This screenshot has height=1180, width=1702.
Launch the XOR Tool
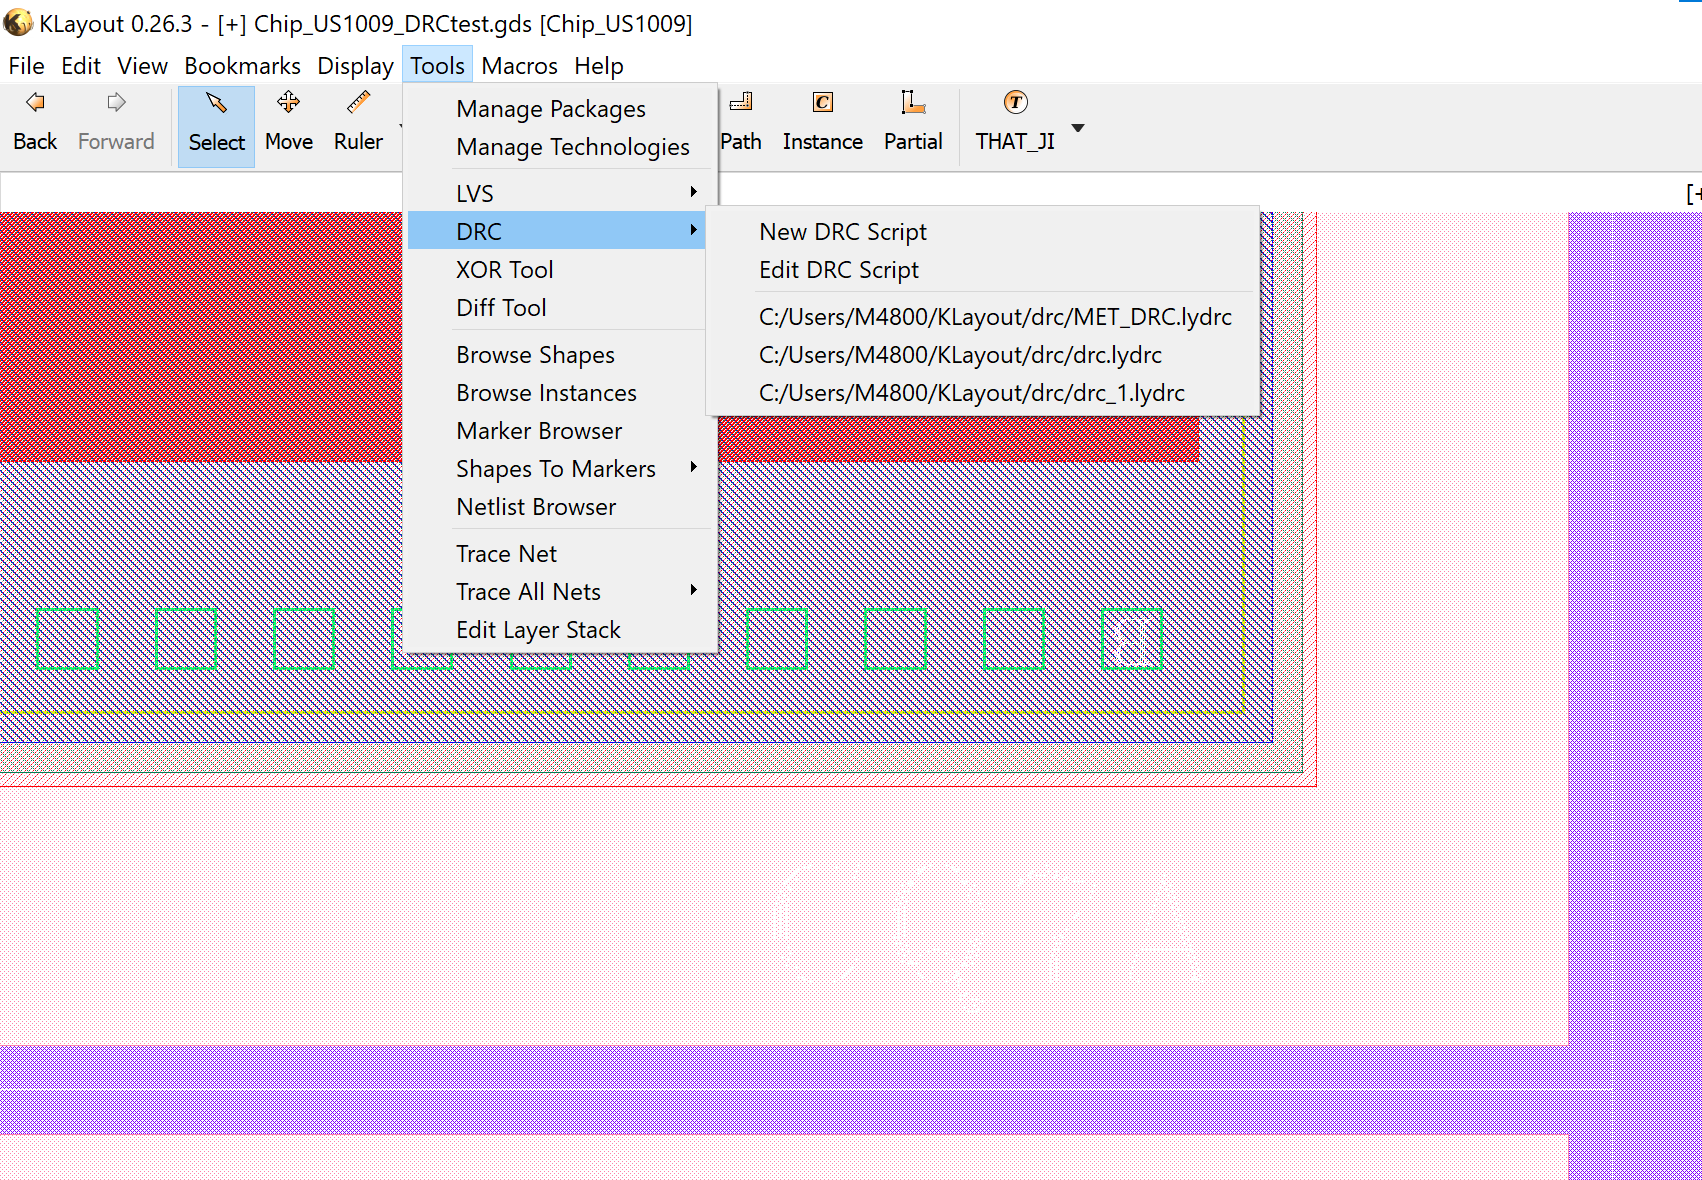click(x=504, y=270)
